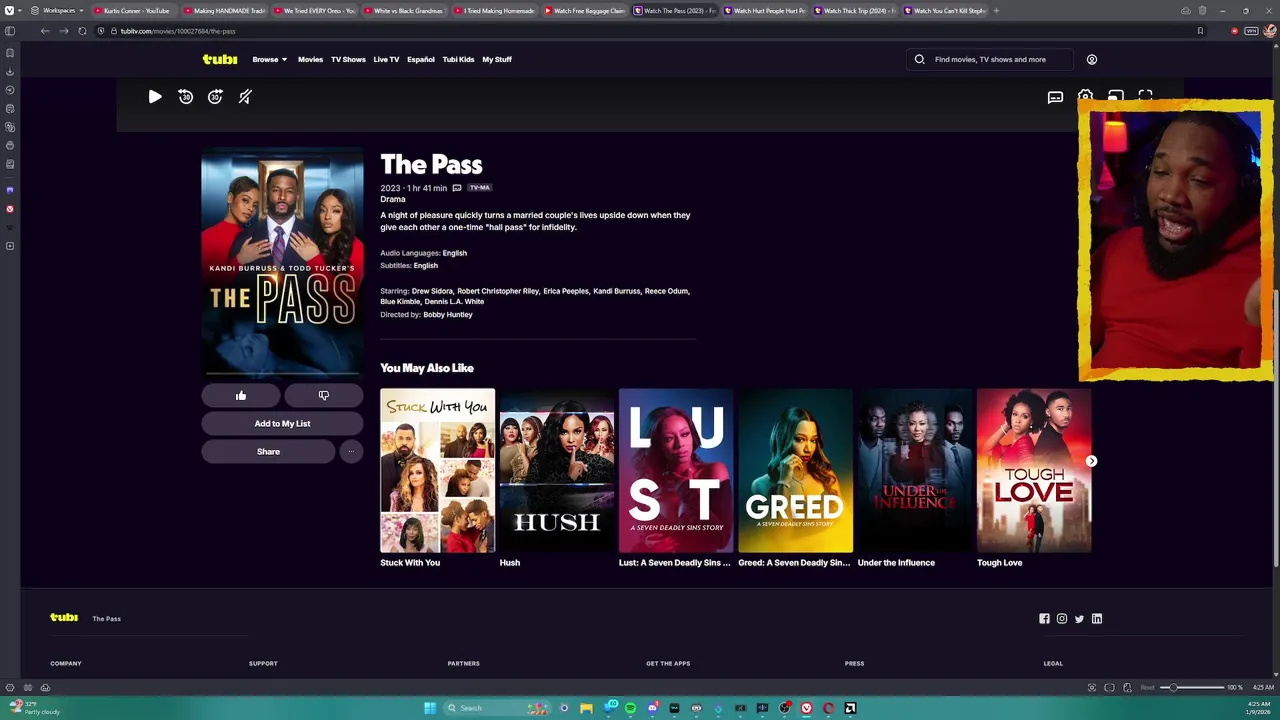Click Kandi Burruss cast link
Screen dimensions: 1280x720
point(617,291)
